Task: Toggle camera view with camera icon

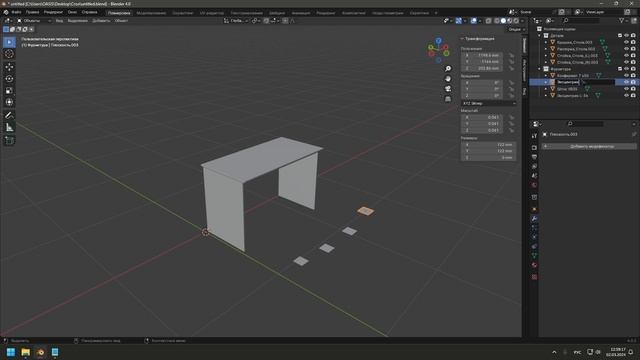Action: pos(448,89)
